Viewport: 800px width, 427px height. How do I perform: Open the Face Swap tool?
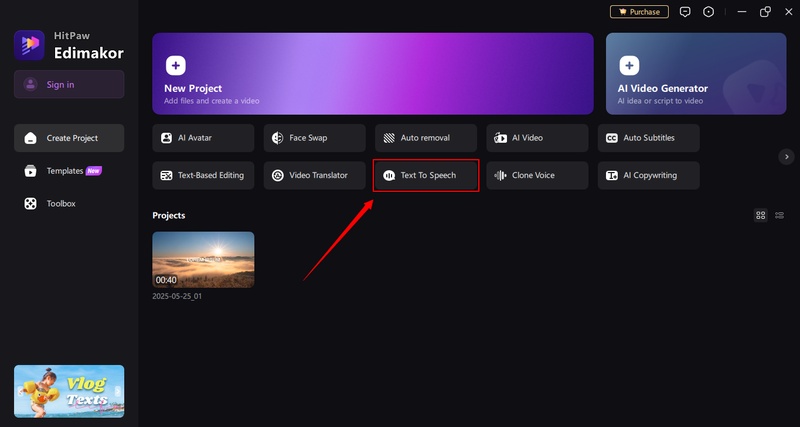(314, 138)
